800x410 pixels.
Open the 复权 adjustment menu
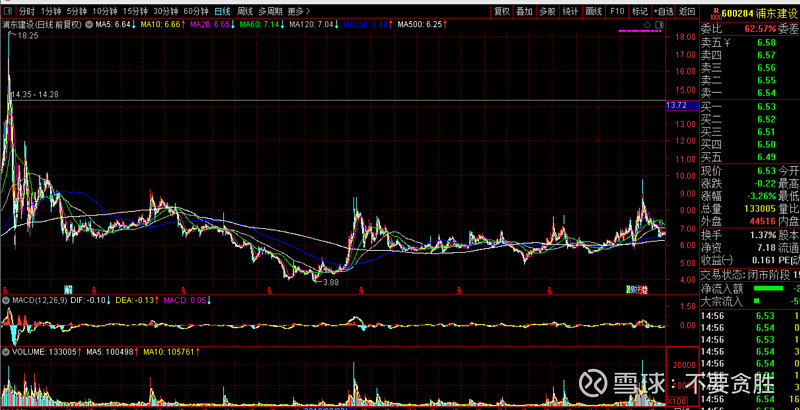502,10
